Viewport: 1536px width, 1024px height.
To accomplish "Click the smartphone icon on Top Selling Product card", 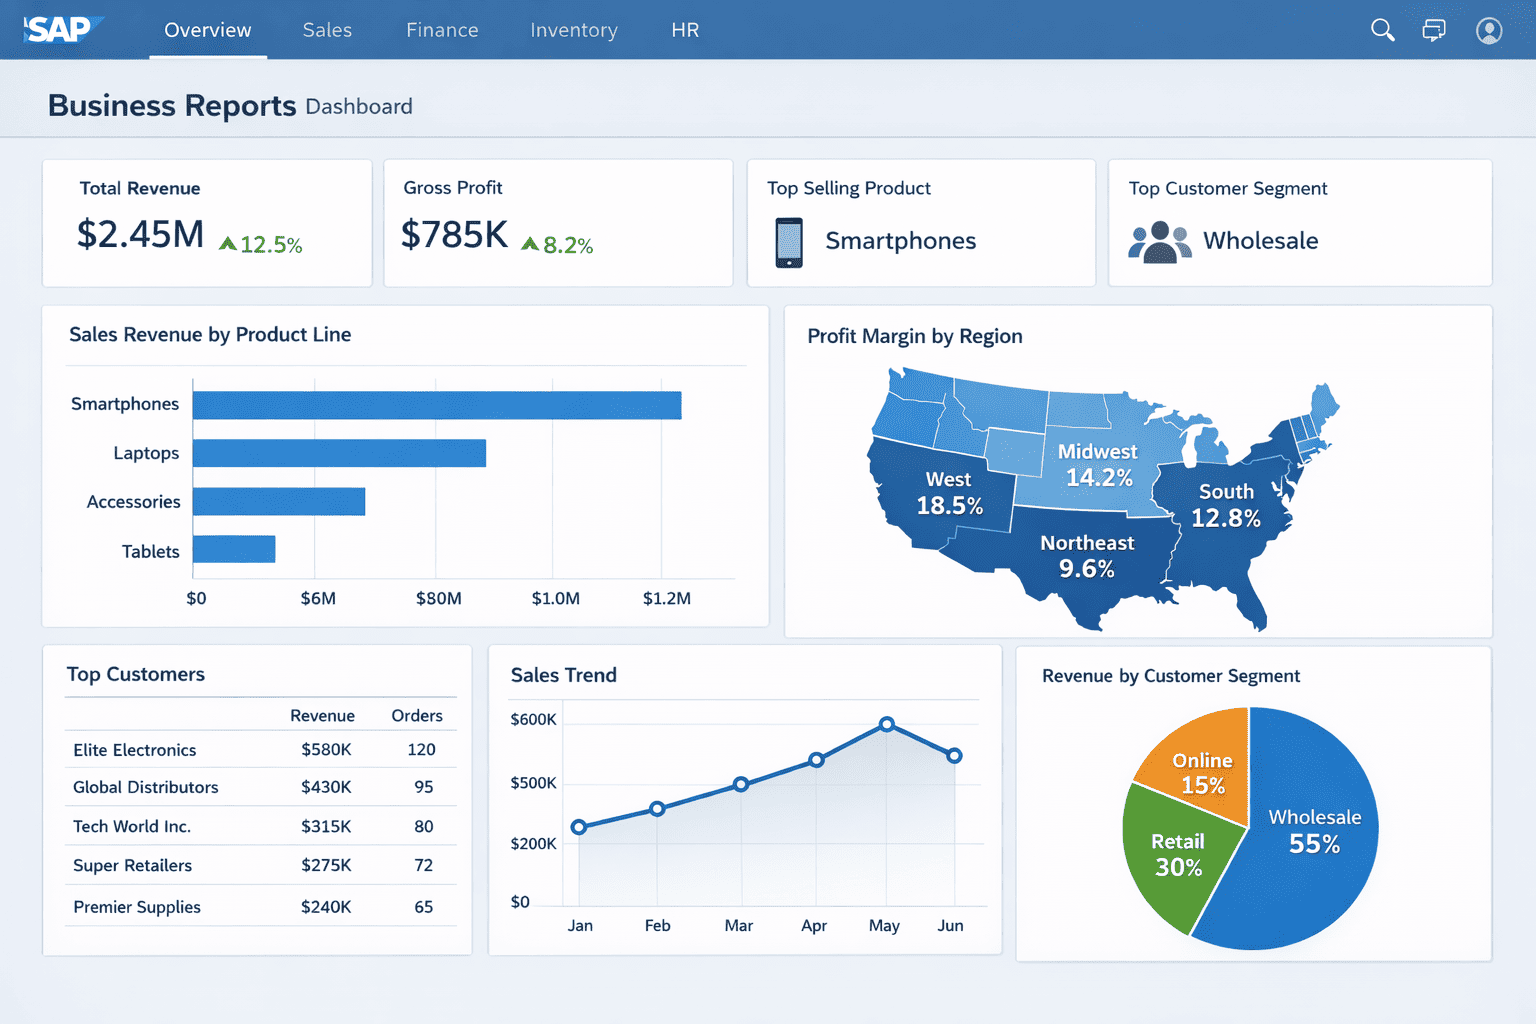I will [789, 241].
